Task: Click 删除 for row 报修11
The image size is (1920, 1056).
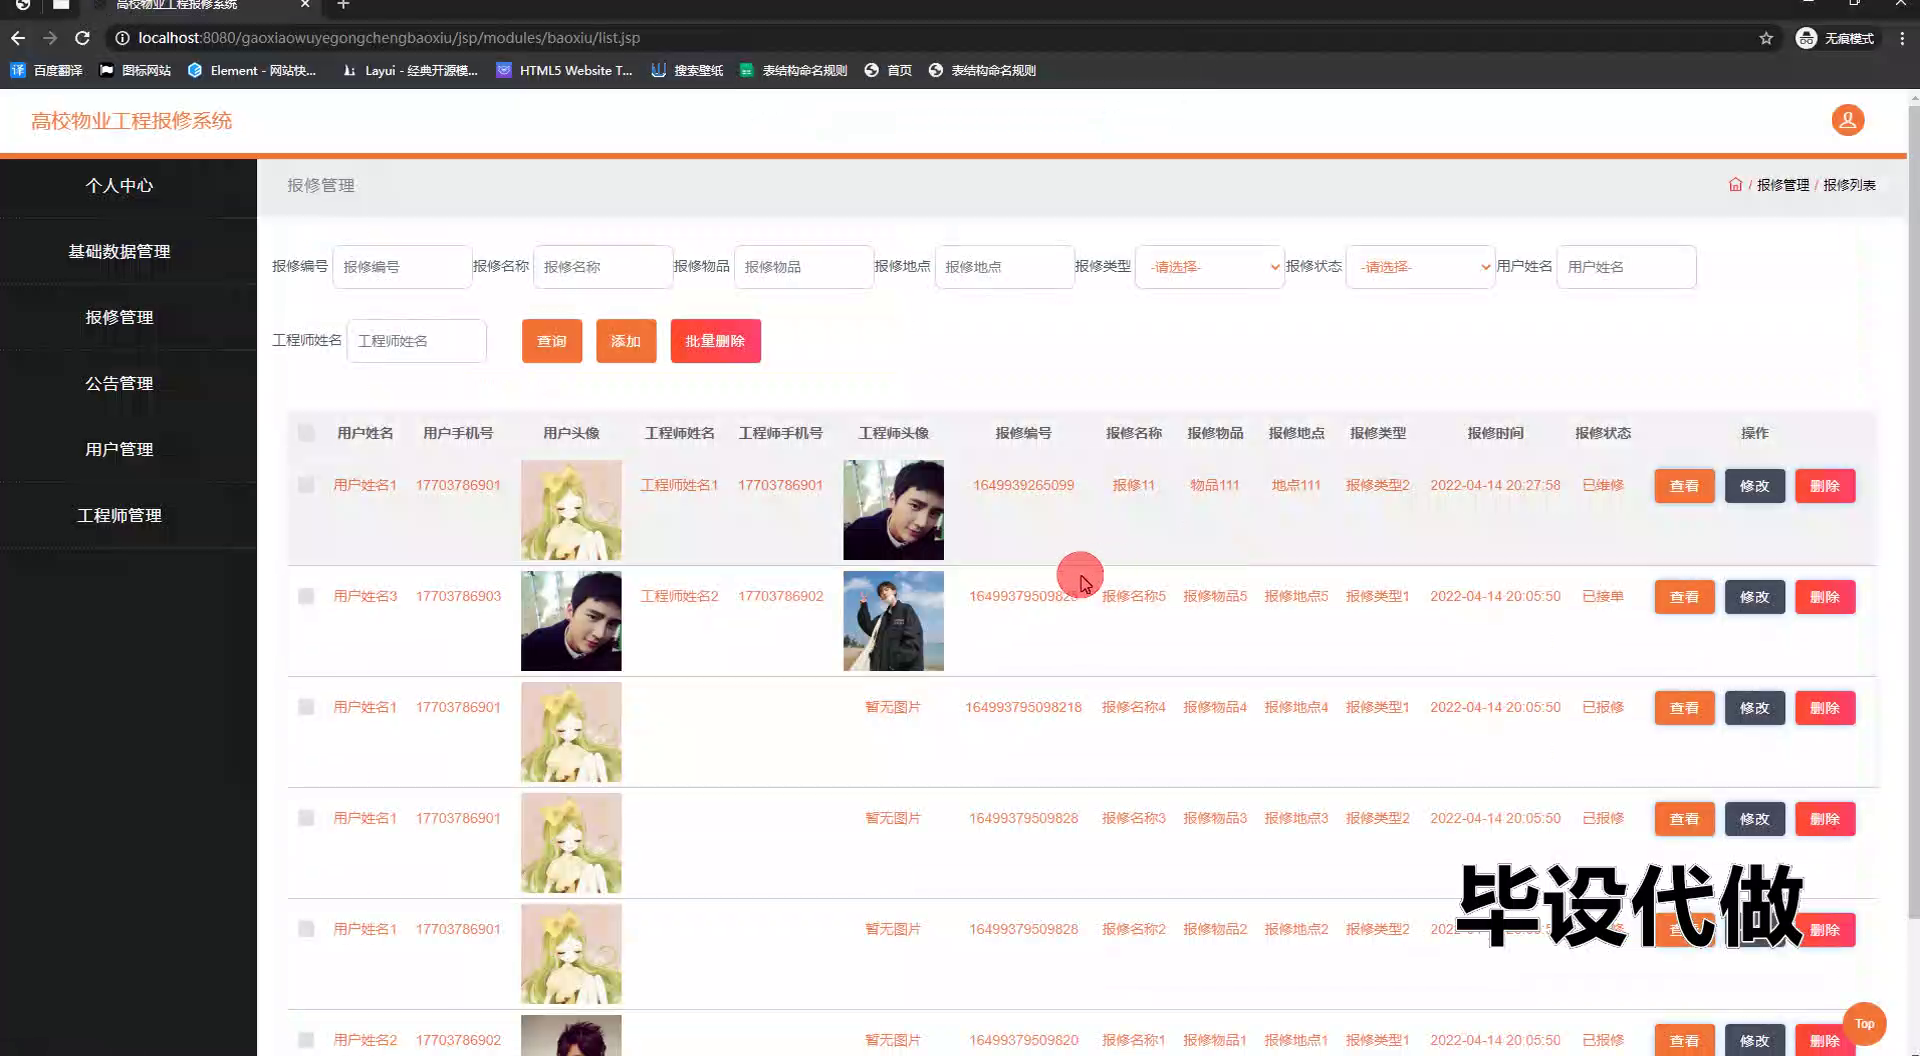Action: [x=1825, y=486]
